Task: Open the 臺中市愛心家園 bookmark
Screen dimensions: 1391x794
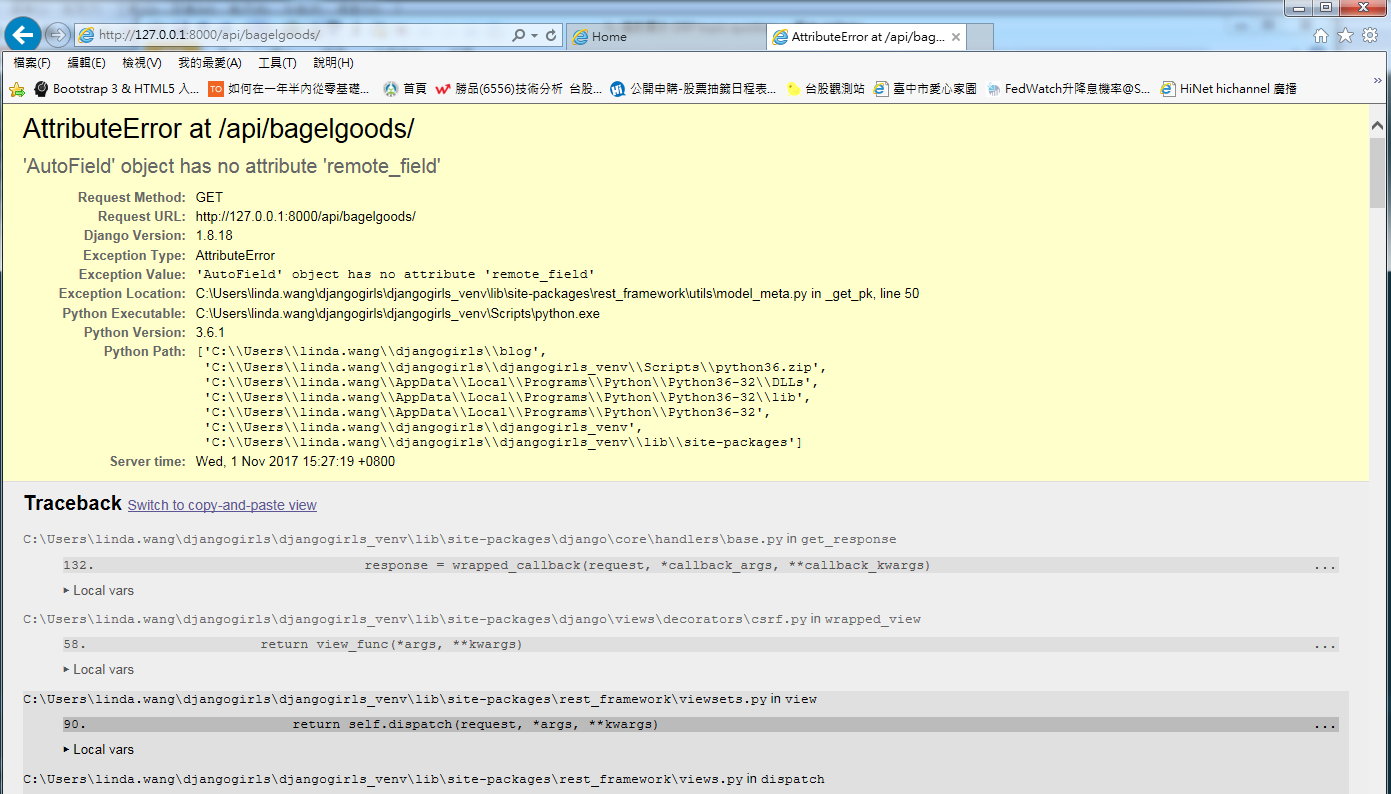Action: tap(937, 89)
